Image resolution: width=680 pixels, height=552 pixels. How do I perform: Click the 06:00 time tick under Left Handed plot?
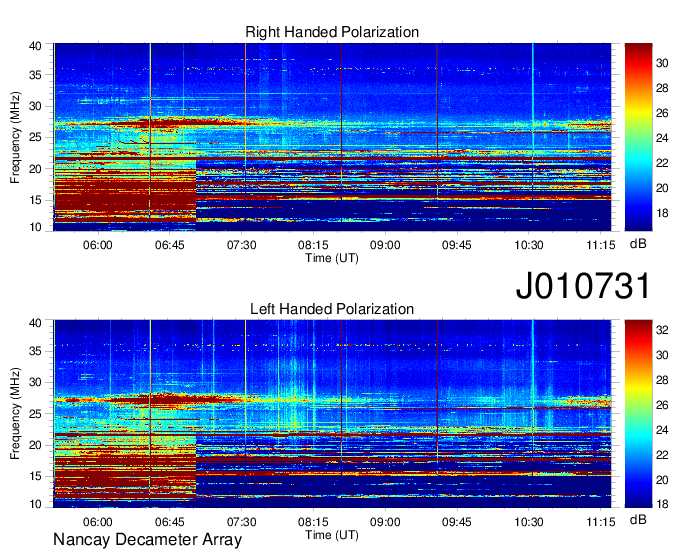98,522
